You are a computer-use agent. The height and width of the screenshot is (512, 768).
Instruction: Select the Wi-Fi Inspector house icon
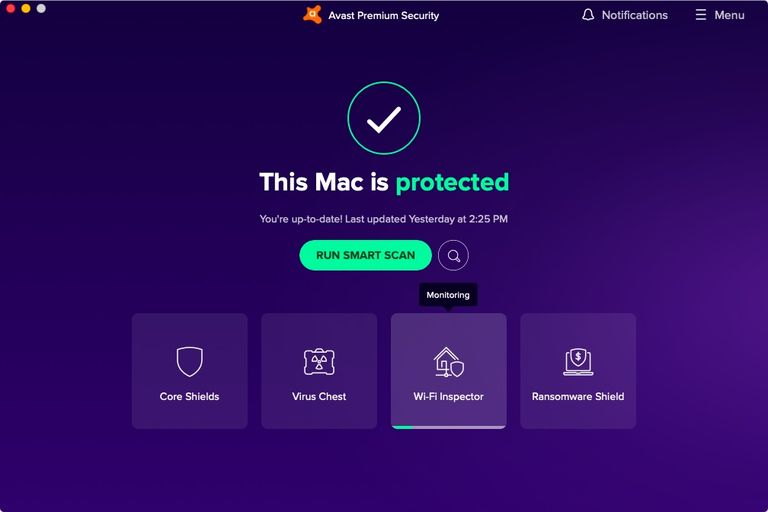coord(448,362)
